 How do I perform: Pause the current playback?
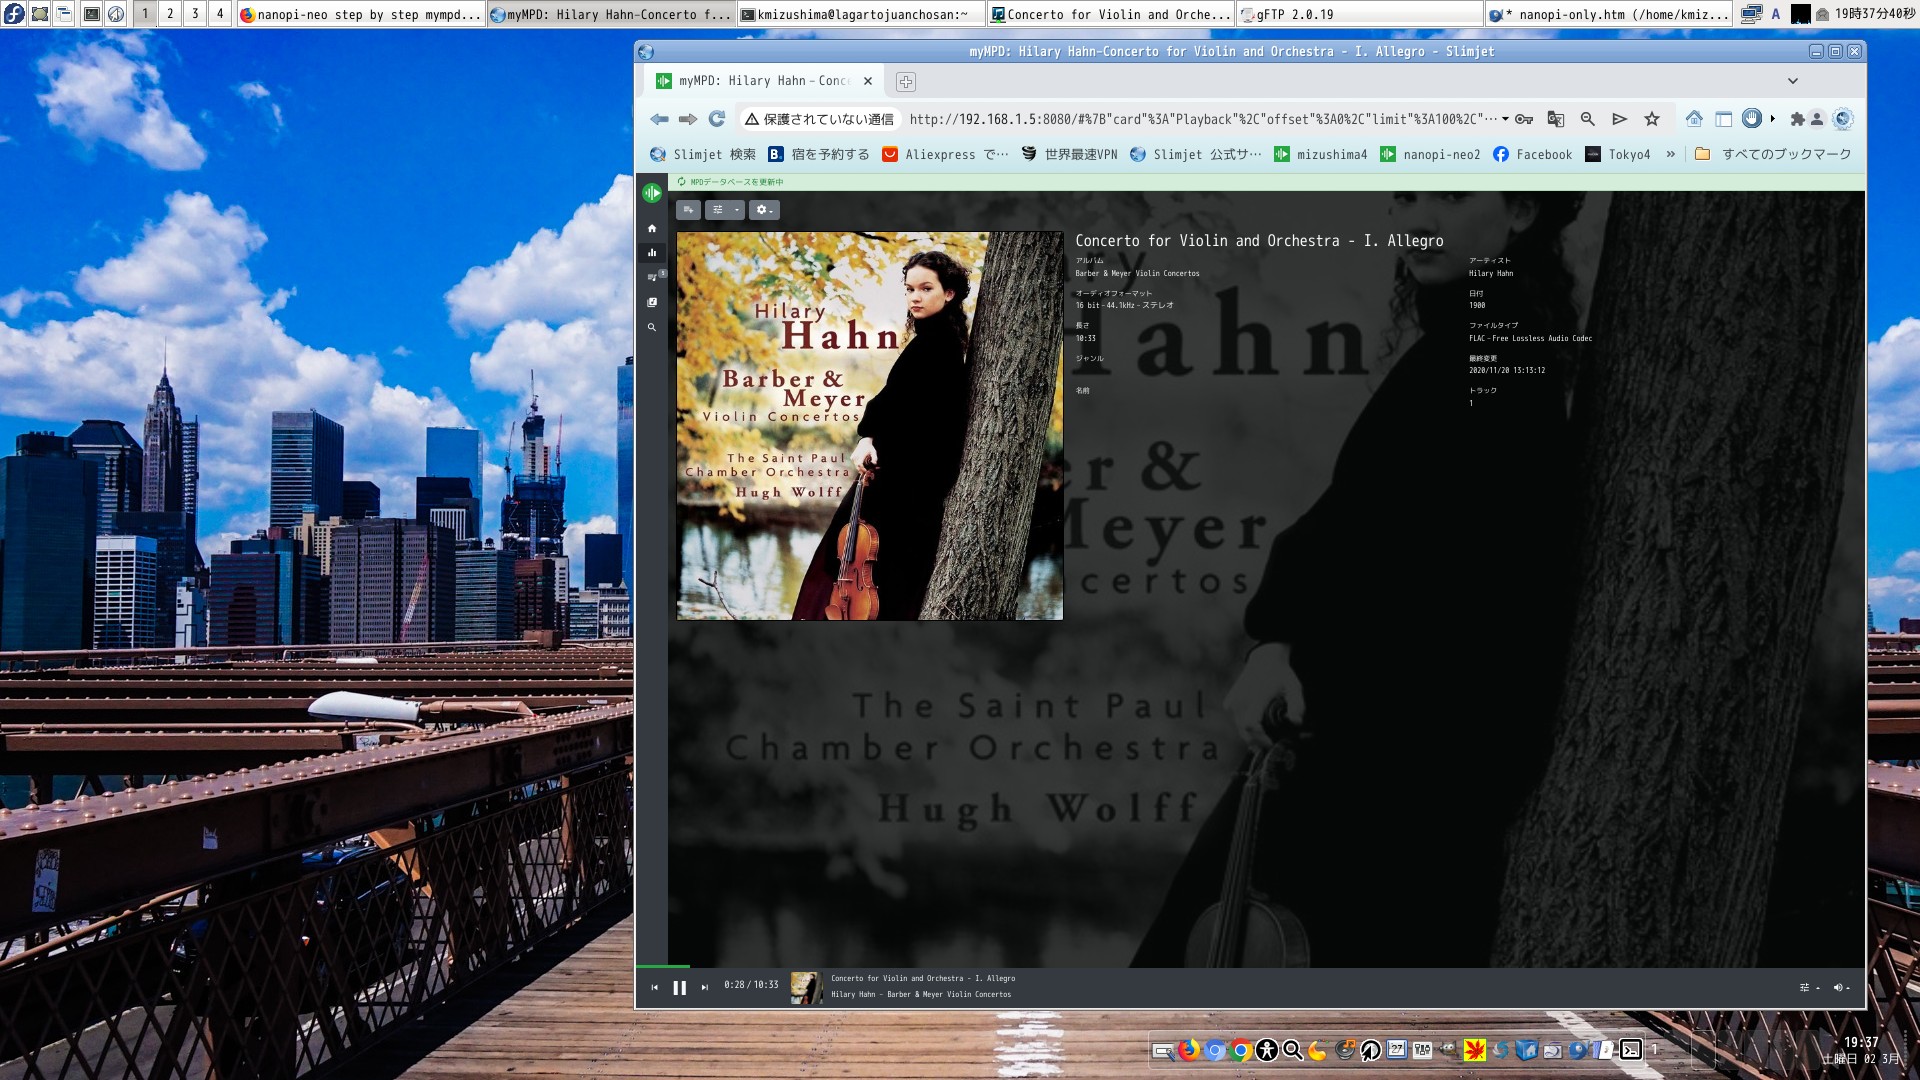(680, 988)
